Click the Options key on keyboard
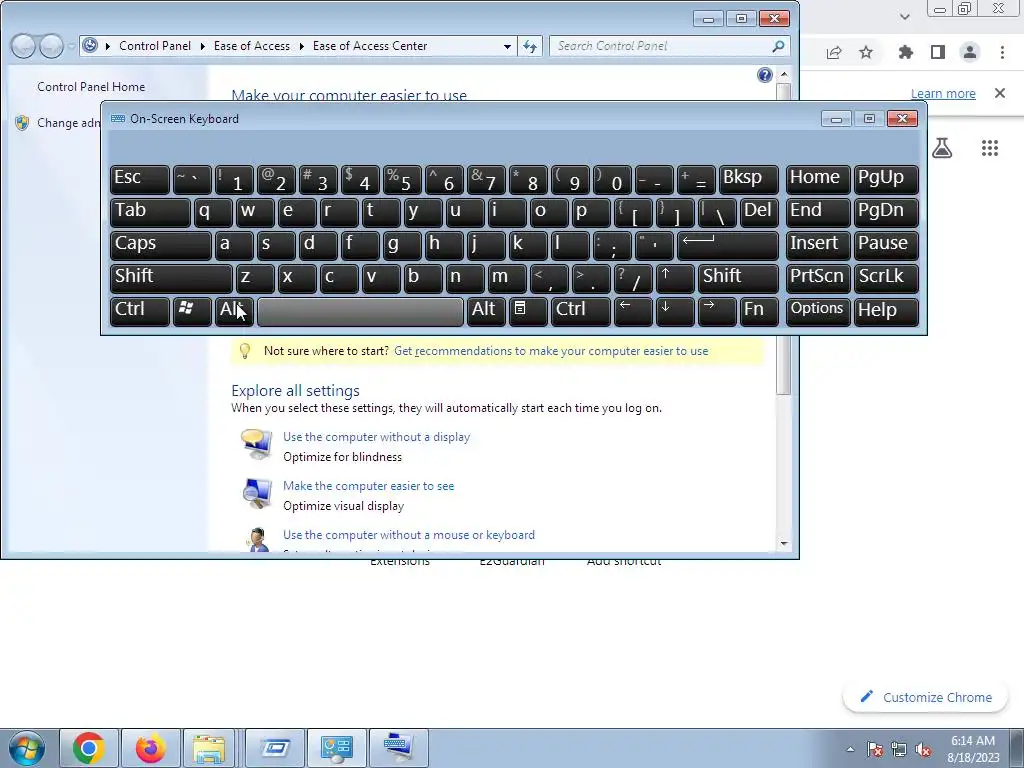 [x=817, y=310]
